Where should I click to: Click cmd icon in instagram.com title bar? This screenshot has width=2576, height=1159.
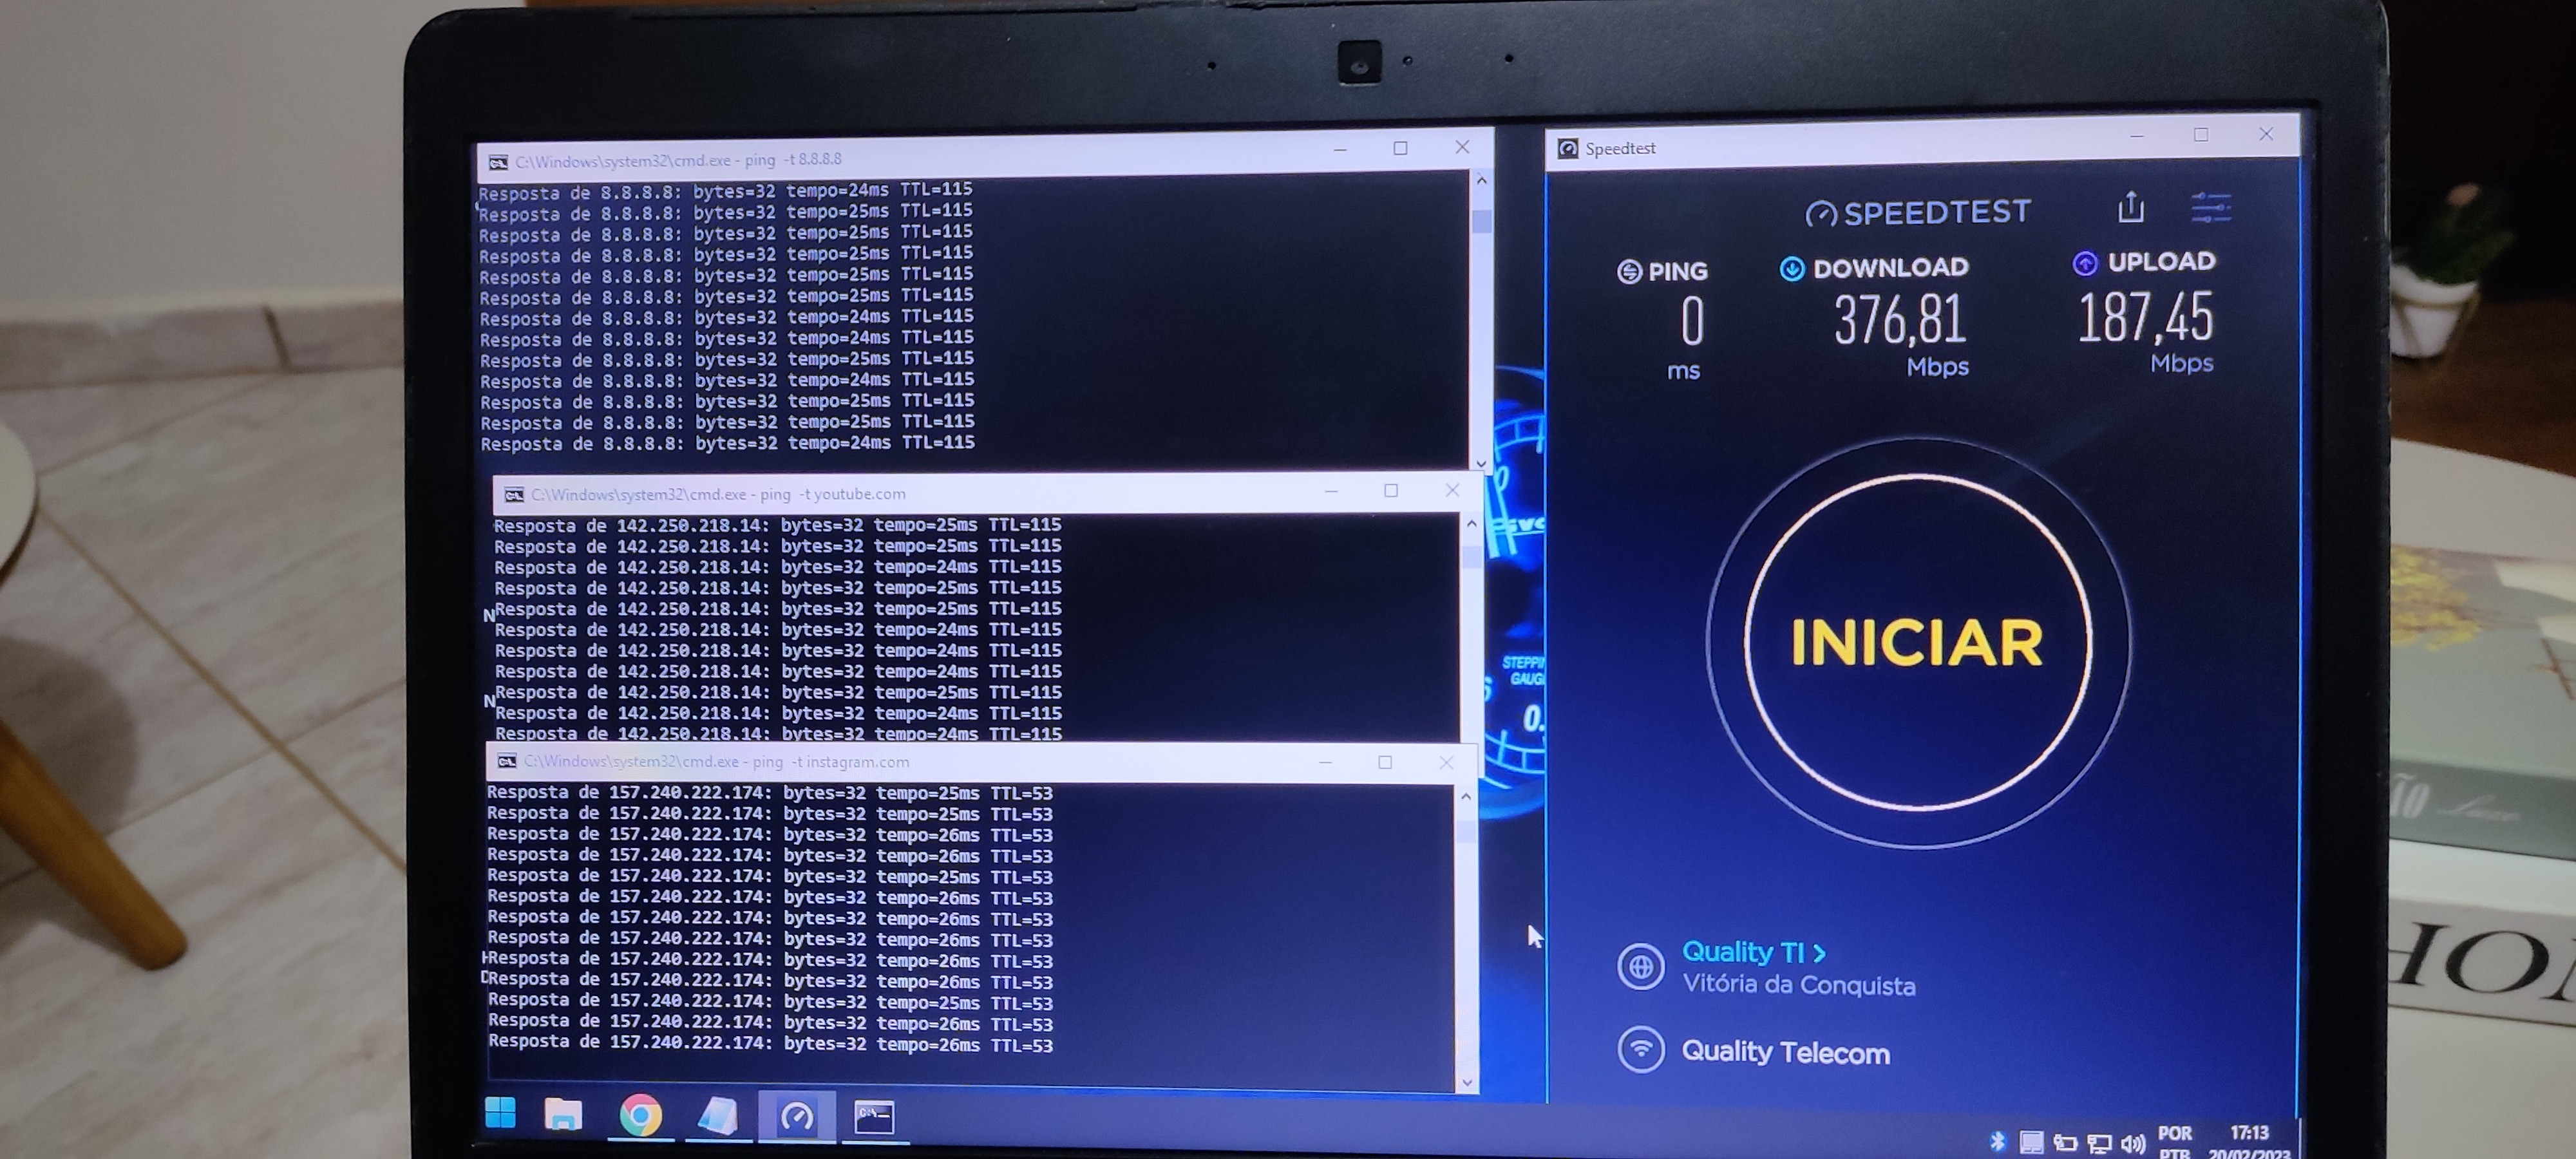[x=507, y=762]
